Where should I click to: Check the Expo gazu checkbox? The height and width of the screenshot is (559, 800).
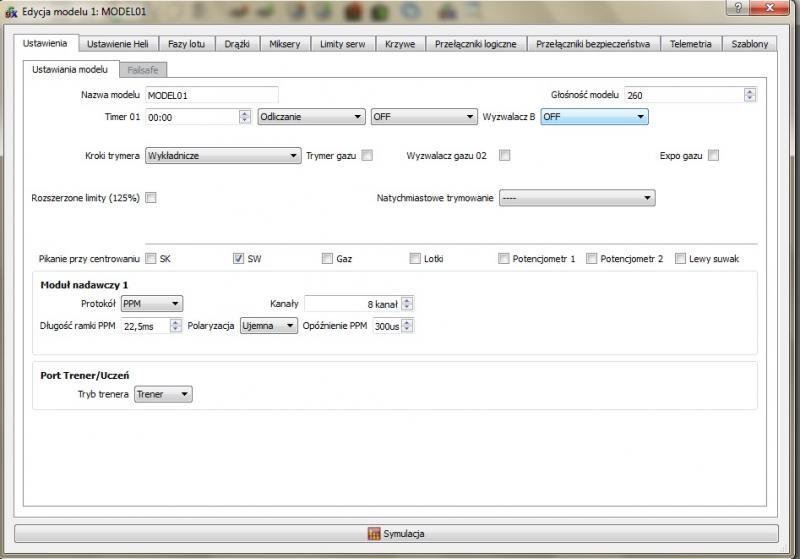tap(713, 155)
